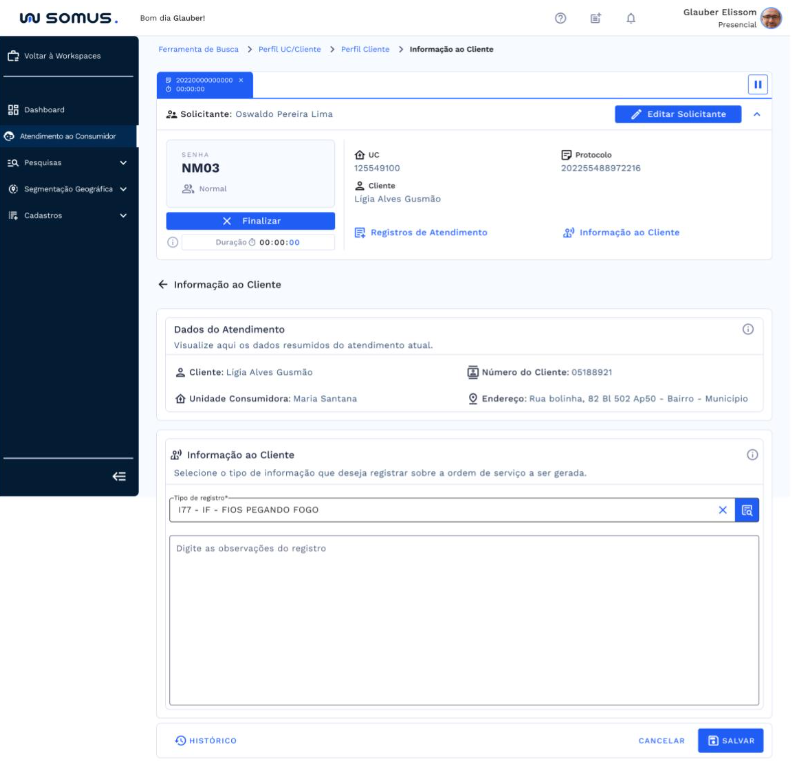
Task: Open Dashboard from sidebar
Action: tap(44, 110)
